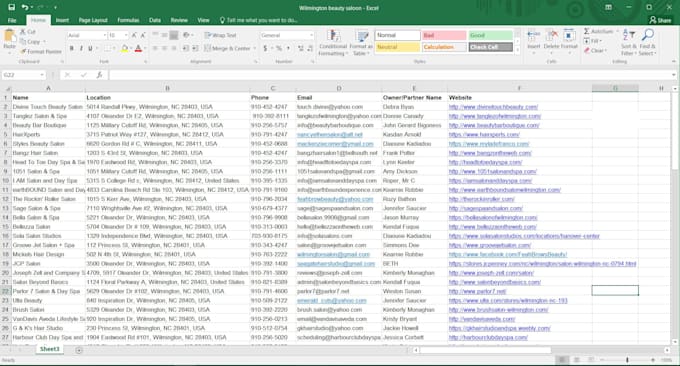680x366 pixels.
Task: Switch to the View tab
Action: pyautogui.click(x=203, y=20)
